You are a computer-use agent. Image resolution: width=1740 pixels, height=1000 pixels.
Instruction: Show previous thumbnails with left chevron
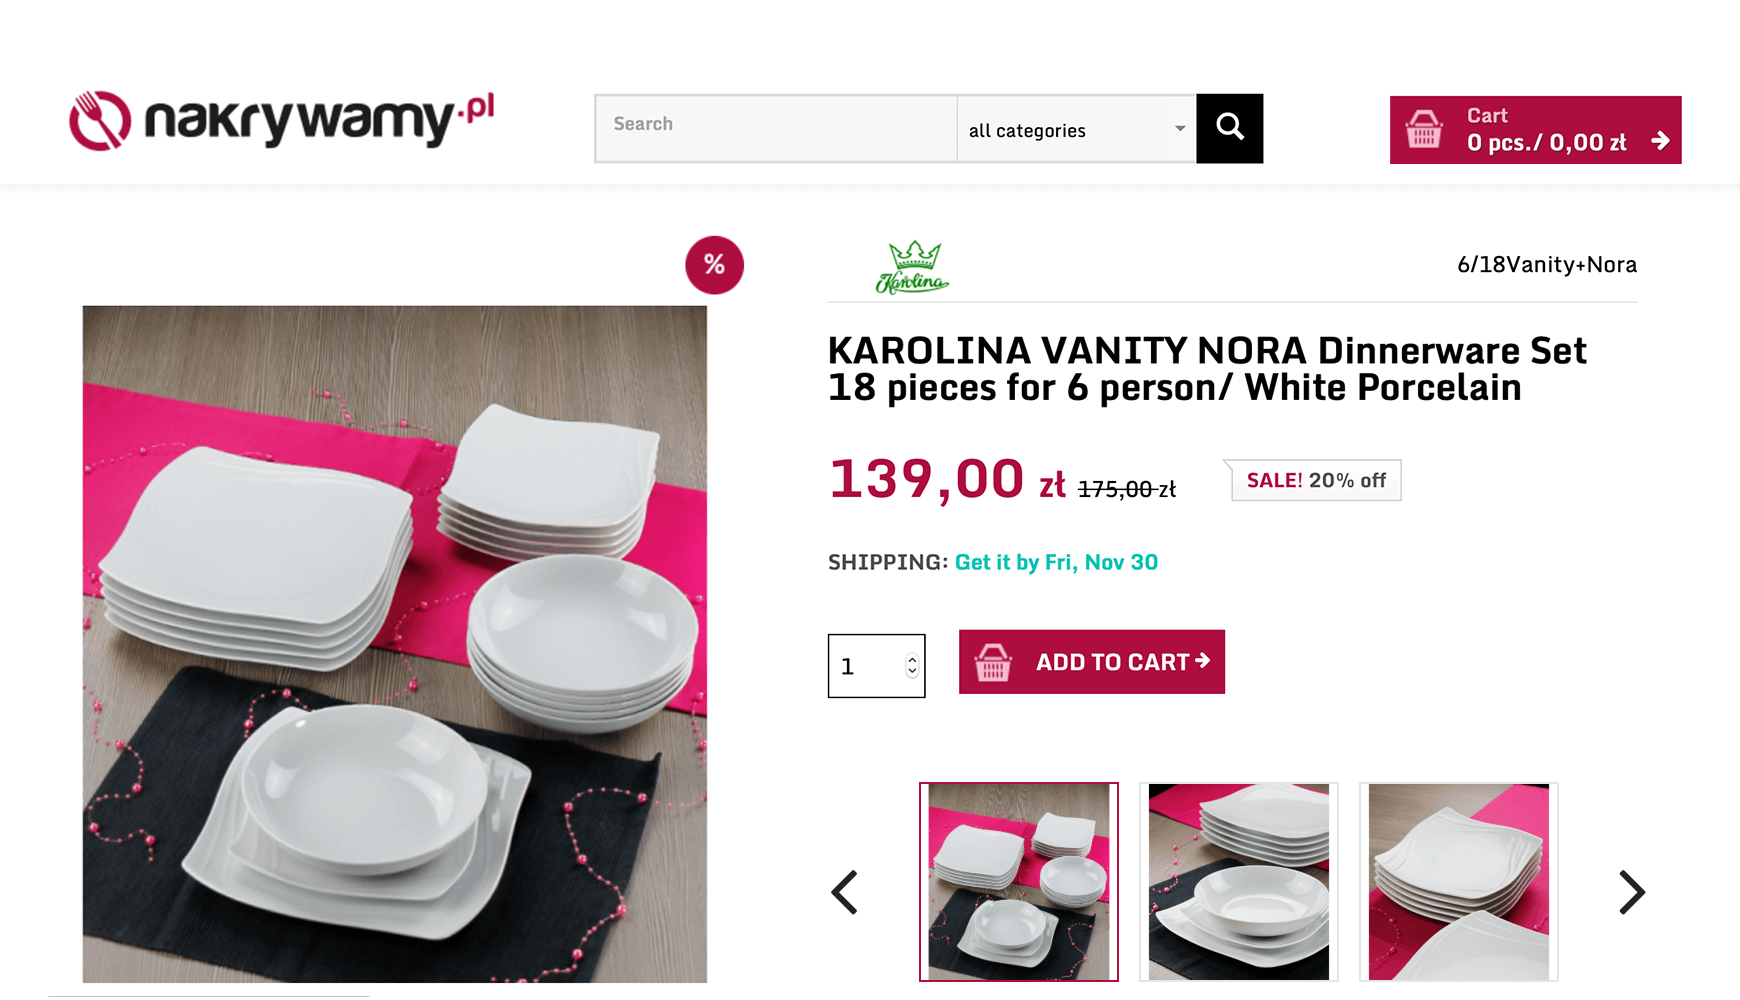845,892
